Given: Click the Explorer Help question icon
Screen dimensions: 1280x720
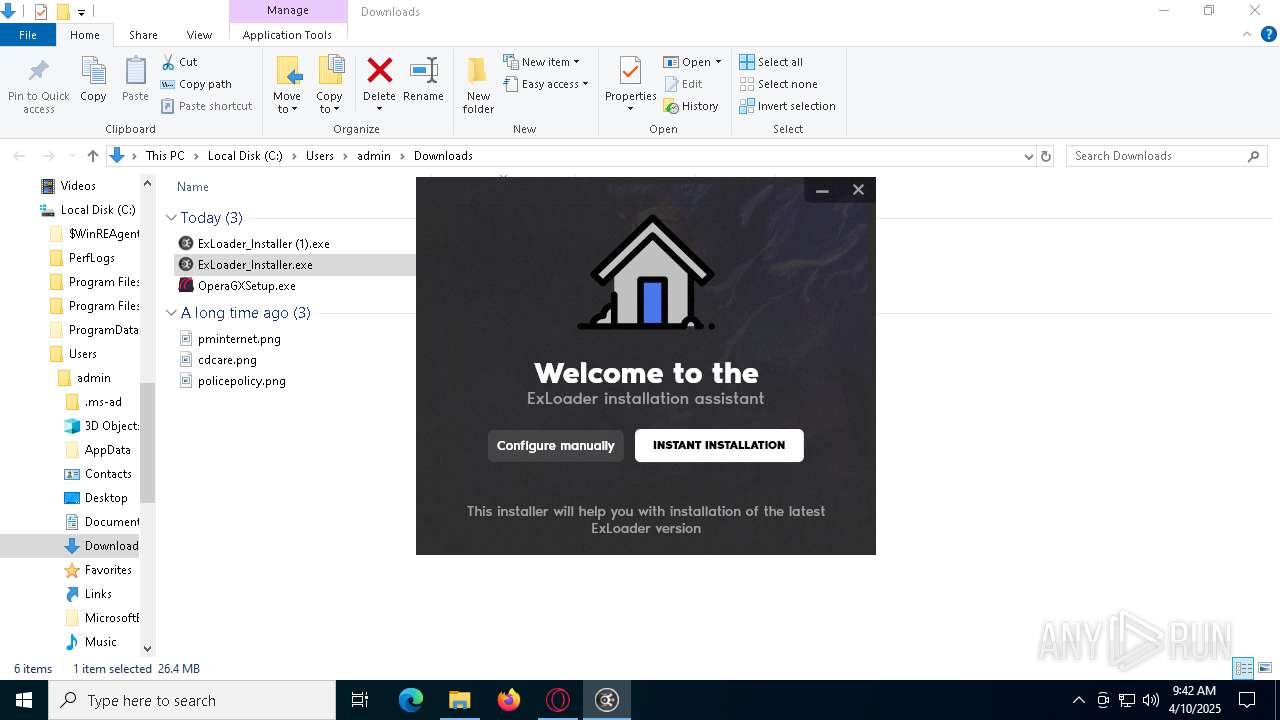Looking at the screenshot, I should tap(1269, 34).
